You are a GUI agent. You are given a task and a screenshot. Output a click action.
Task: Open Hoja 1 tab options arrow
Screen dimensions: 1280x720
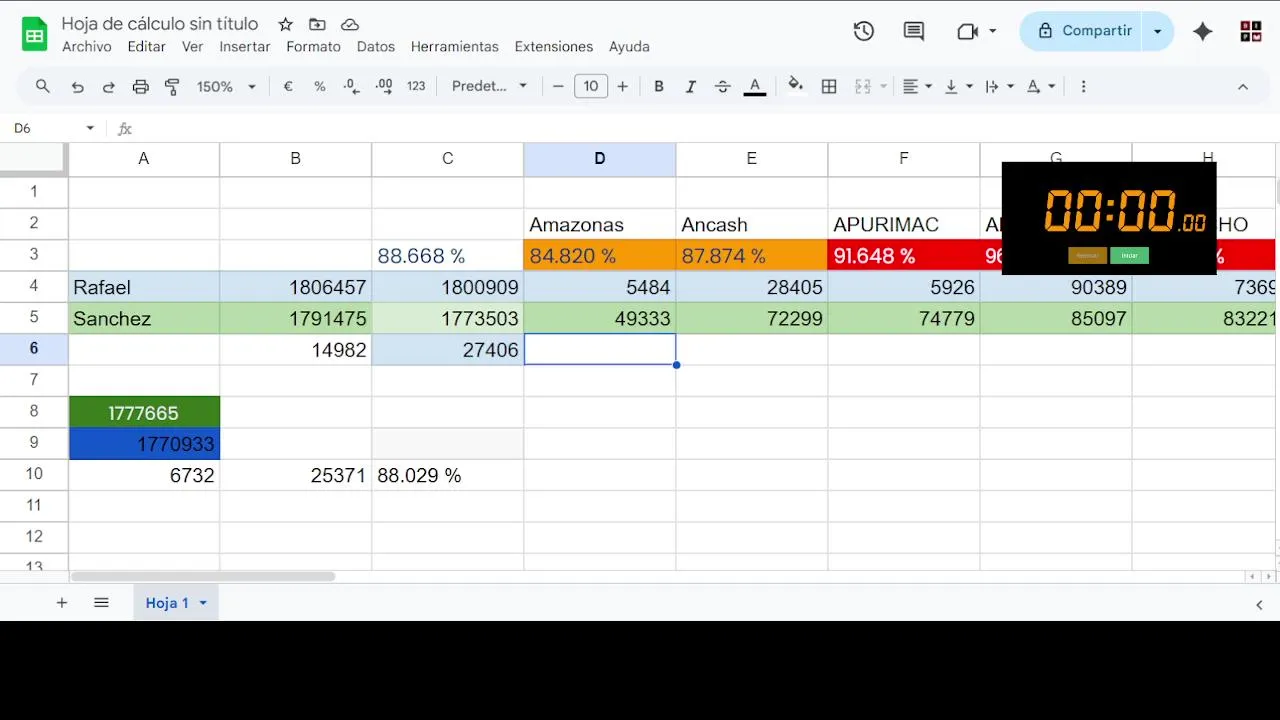click(203, 603)
